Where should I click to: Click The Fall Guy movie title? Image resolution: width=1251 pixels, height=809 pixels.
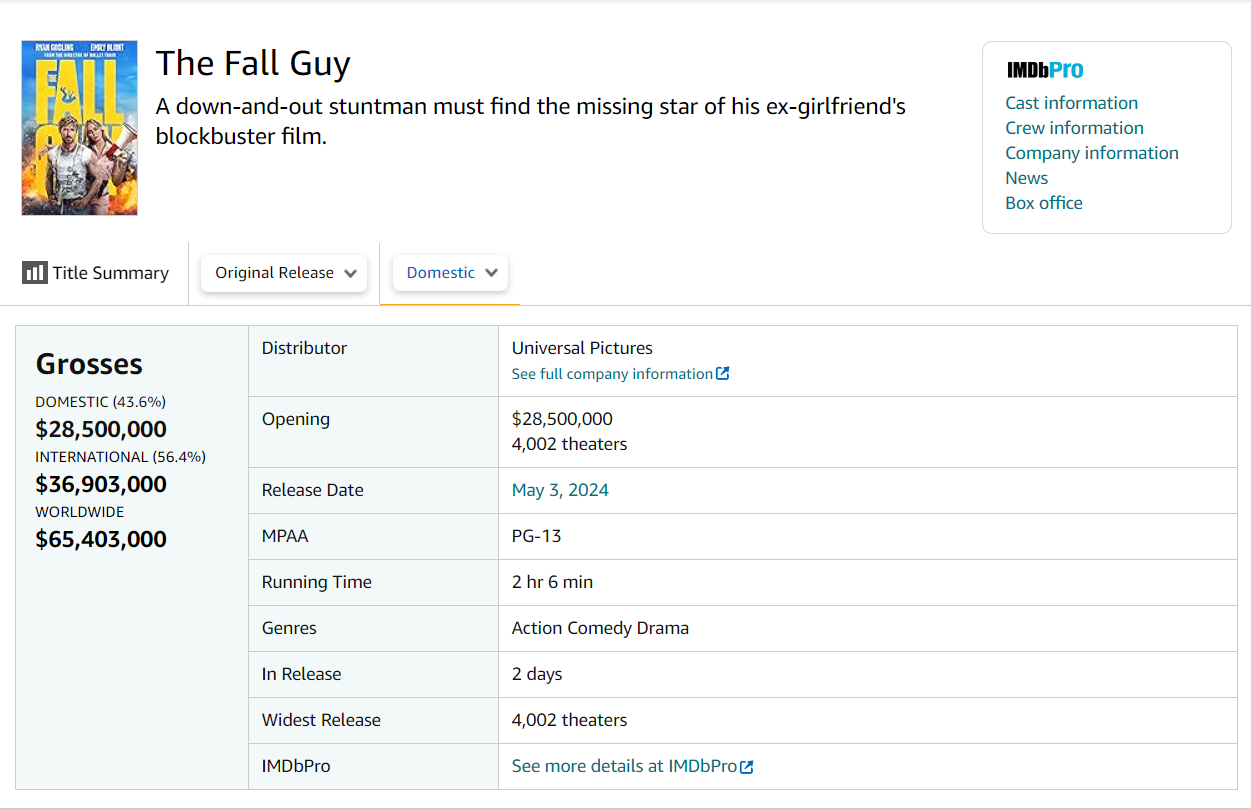click(253, 63)
